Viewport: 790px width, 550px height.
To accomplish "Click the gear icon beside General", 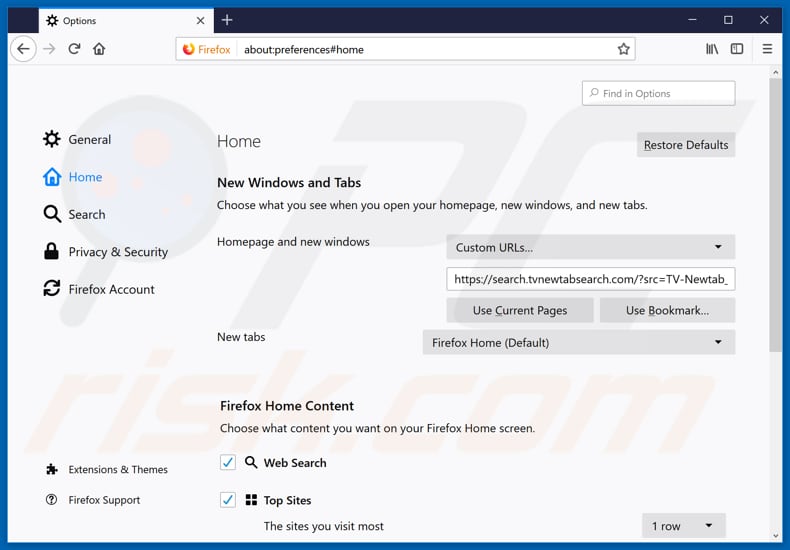I will (x=51, y=139).
